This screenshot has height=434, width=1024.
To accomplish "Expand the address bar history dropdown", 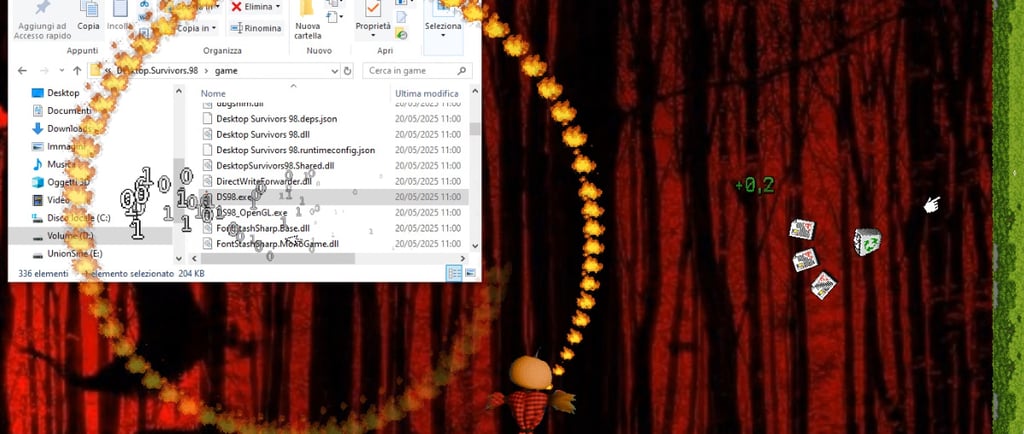I will 334,70.
